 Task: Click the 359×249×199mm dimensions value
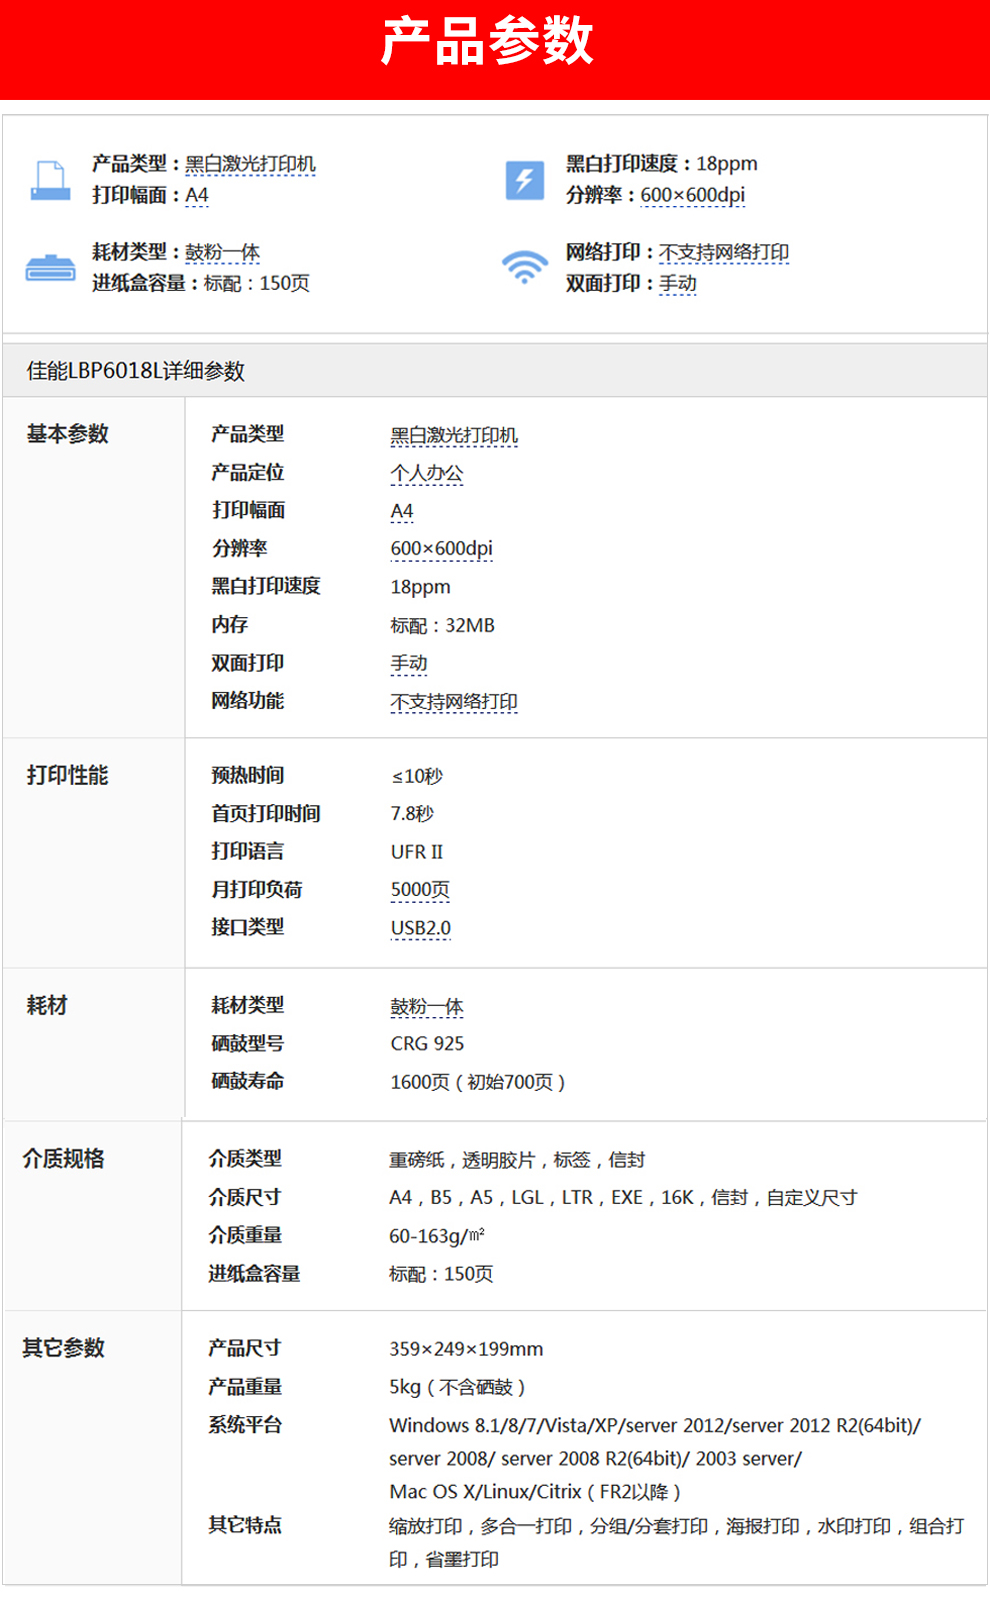click(467, 1349)
